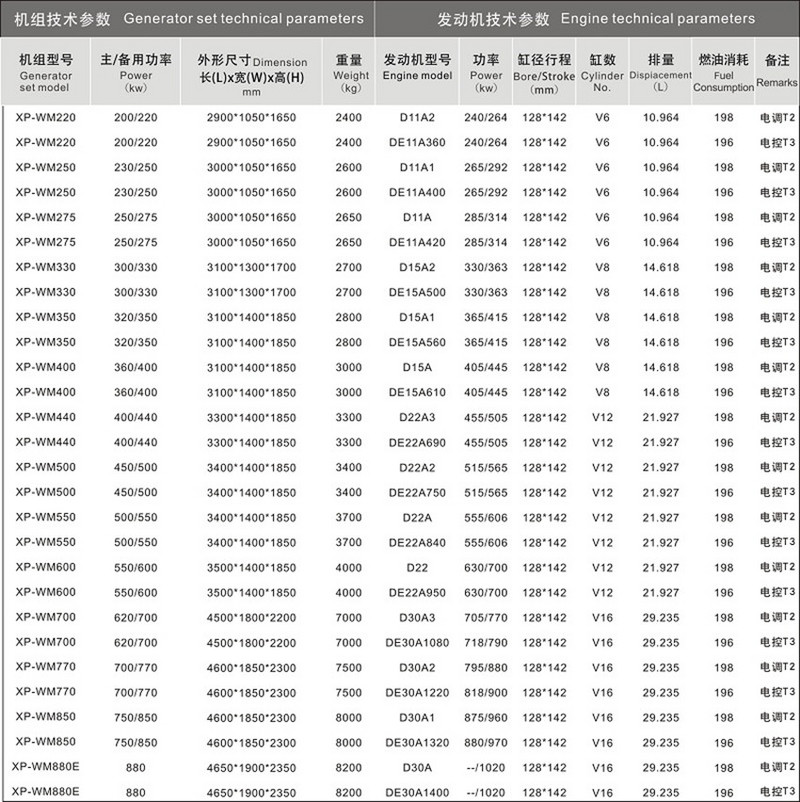Click the Generator set technical parameters header

click(x=188, y=18)
